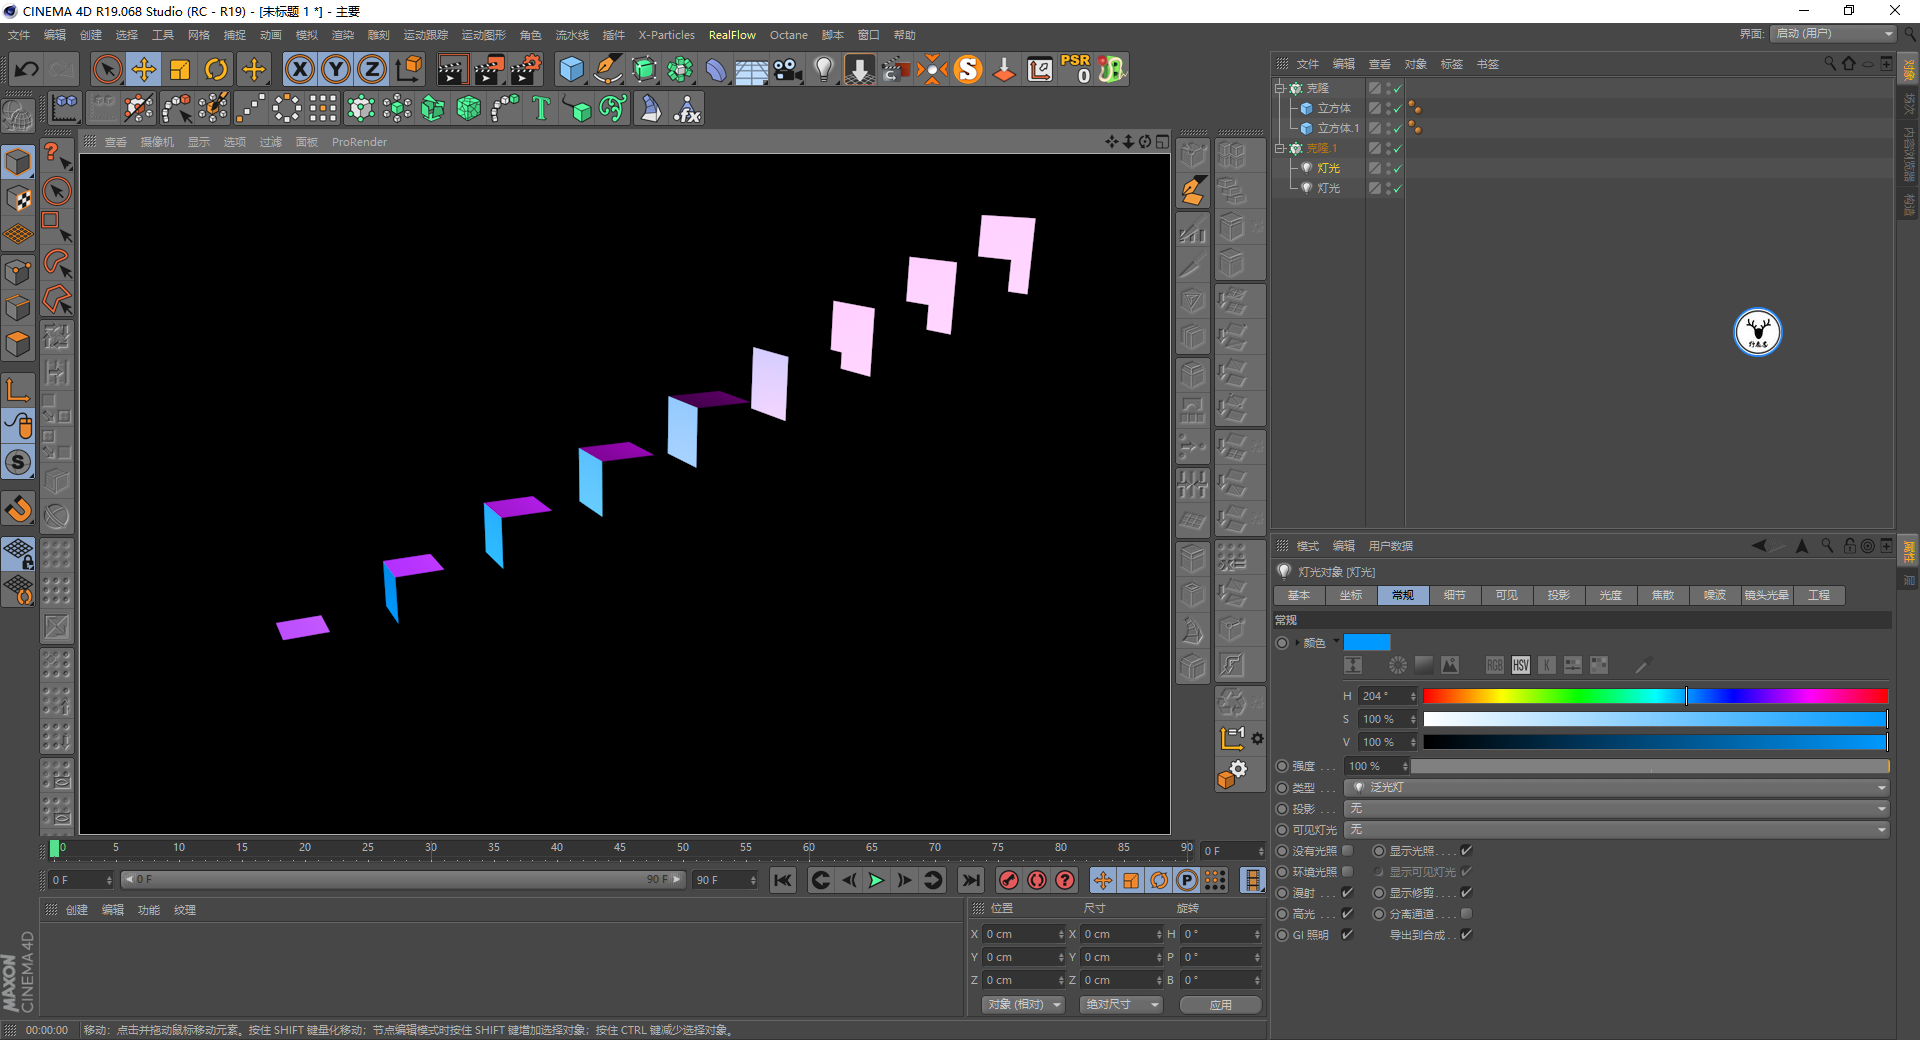Click the Undo arrow icon
1920x1040 pixels.
27,69
